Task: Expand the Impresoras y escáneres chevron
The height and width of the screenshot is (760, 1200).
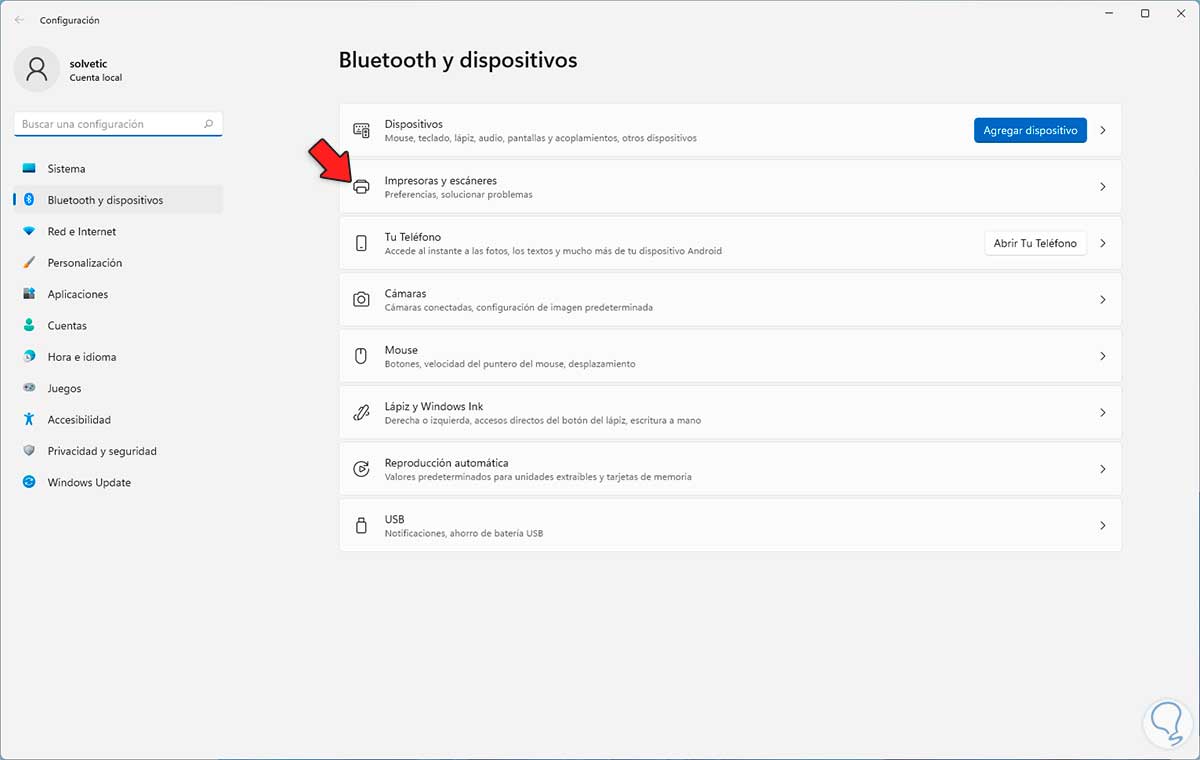Action: pos(1103,187)
